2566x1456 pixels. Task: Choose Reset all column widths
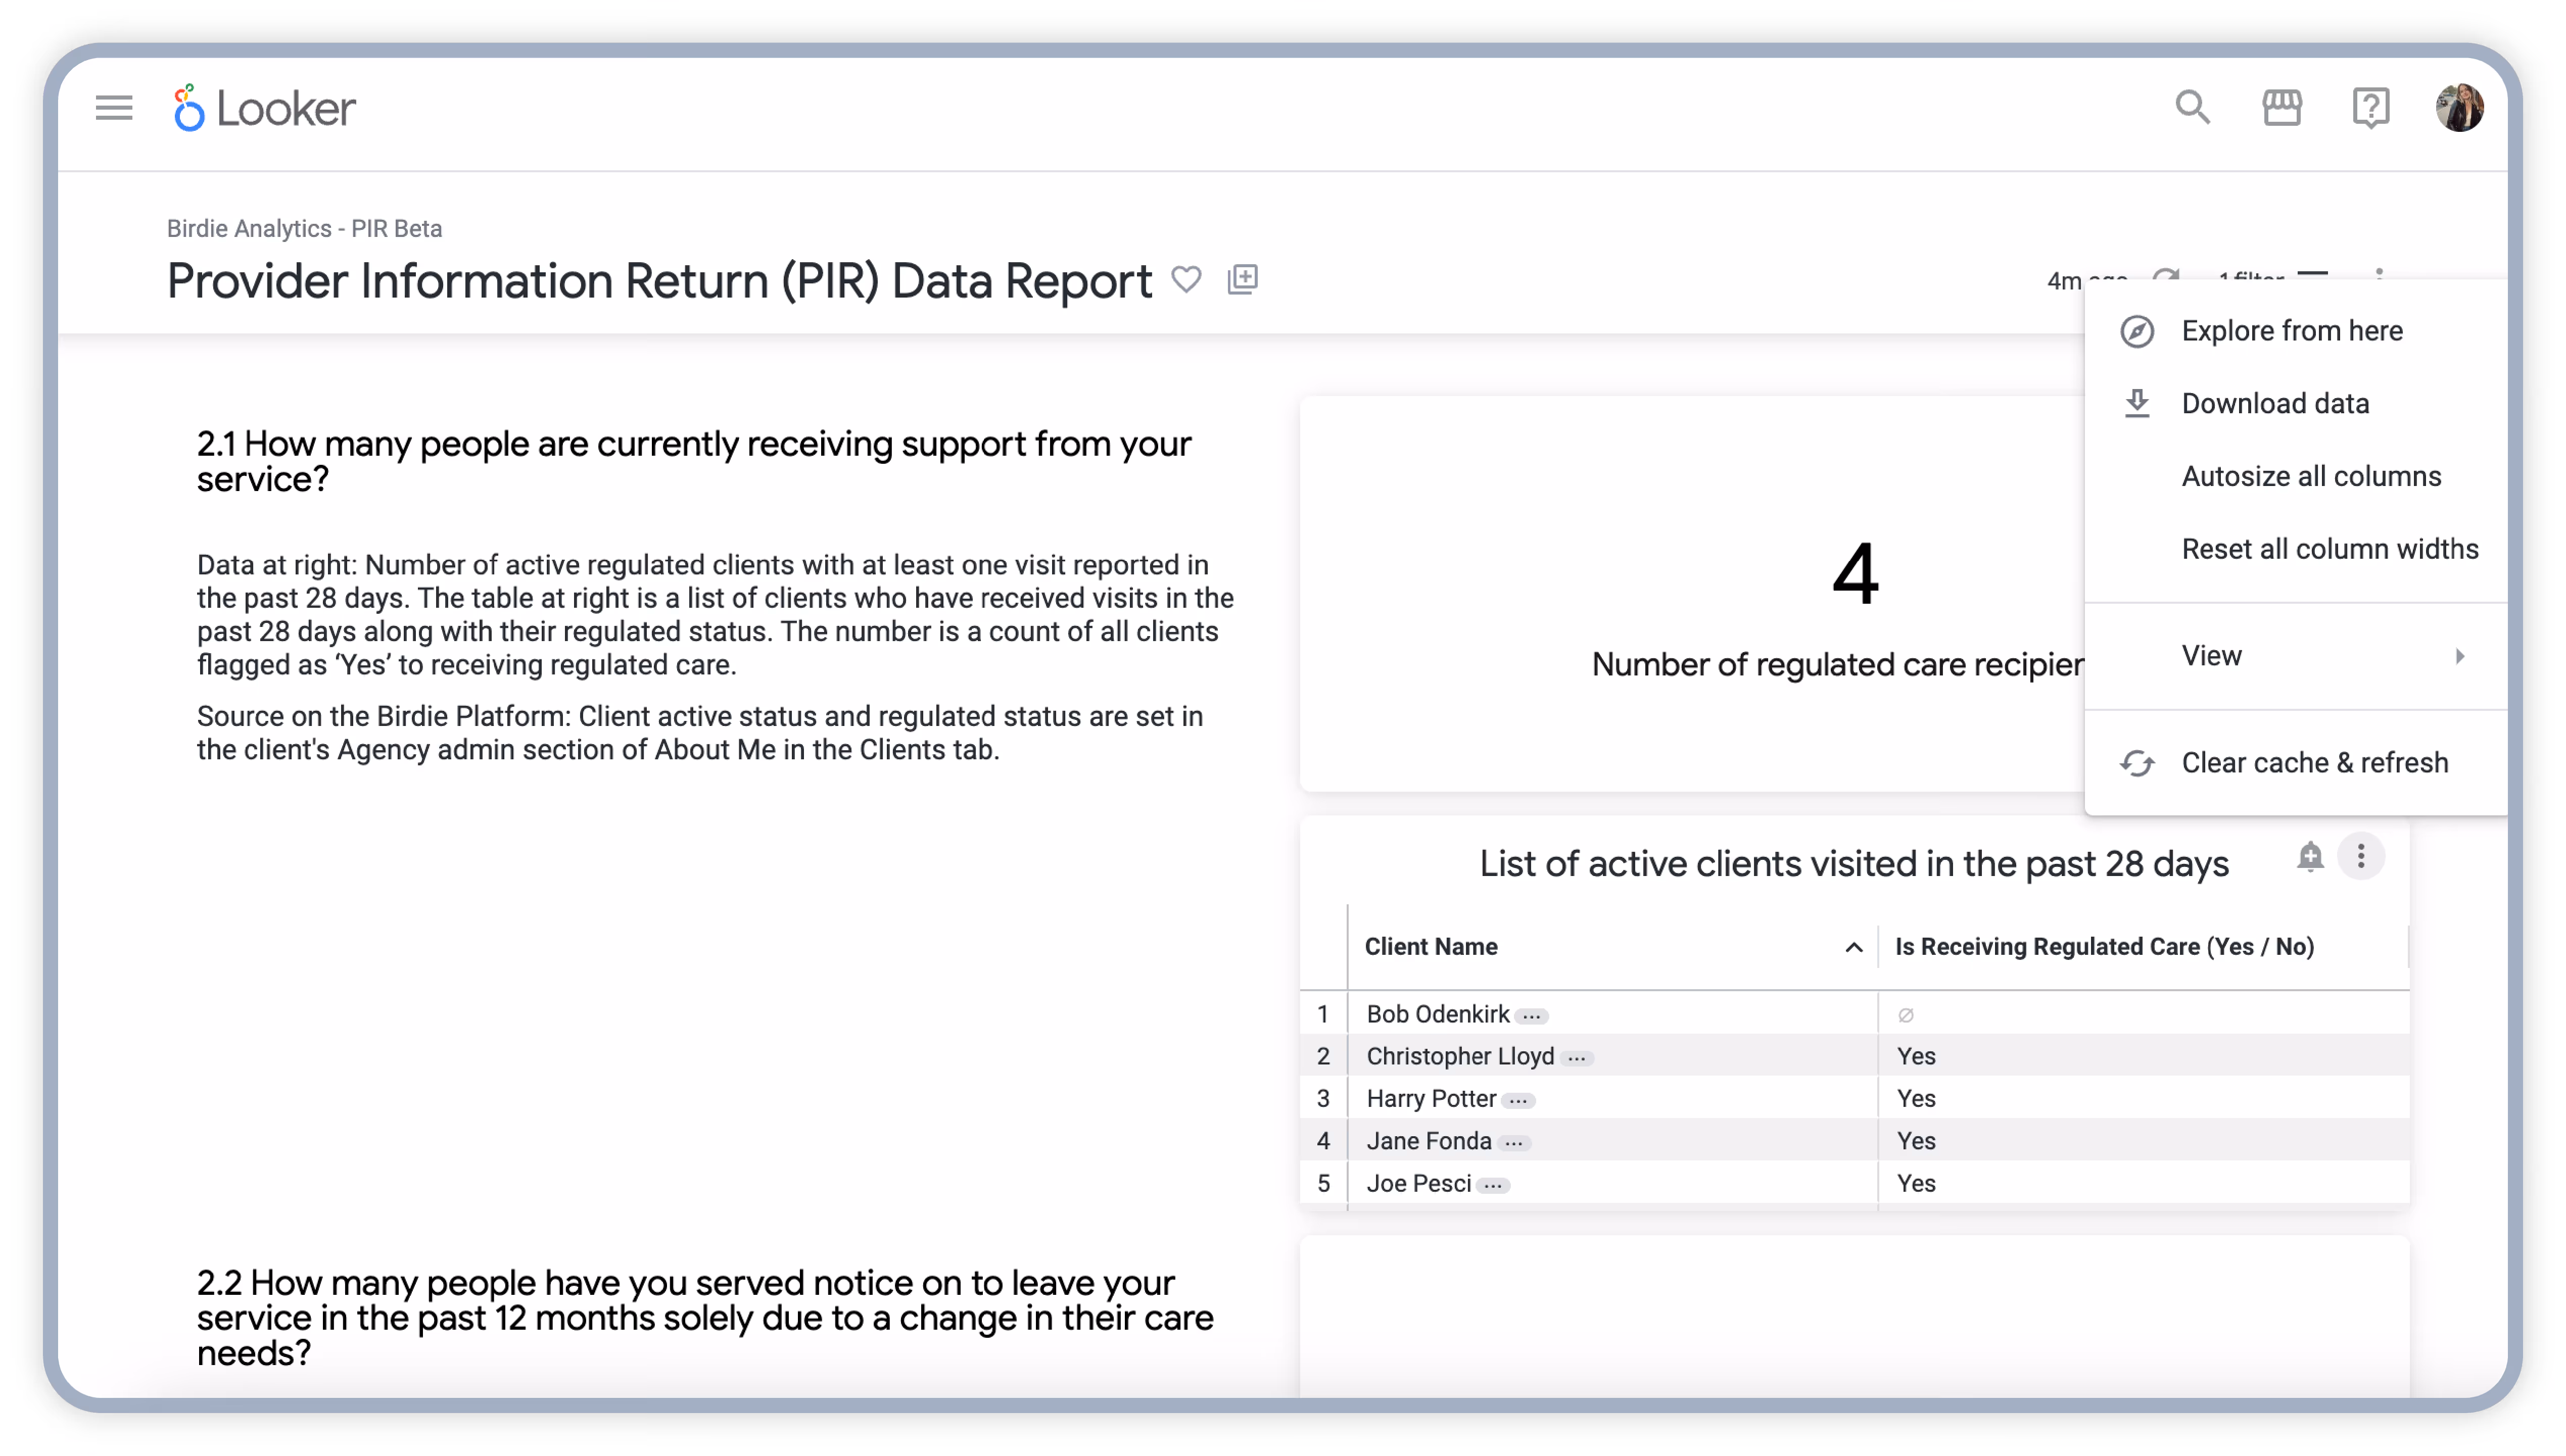pyautogui.click(x=2329, y=549)
